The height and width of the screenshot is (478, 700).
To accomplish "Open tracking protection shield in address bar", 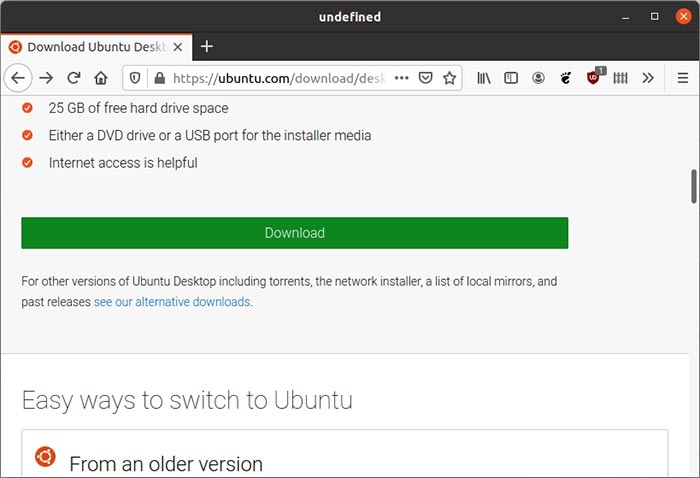I will [135, 79].
